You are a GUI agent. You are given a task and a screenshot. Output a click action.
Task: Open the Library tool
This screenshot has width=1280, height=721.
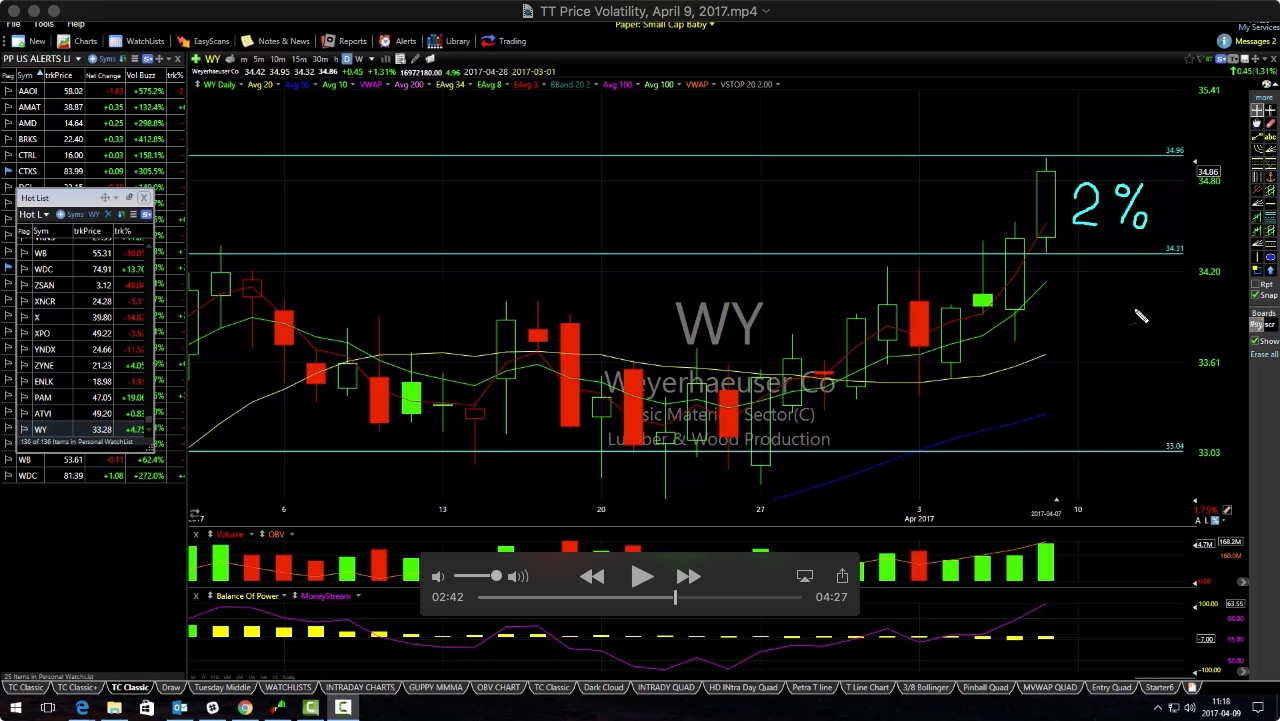pyautogui.click(x=449, y=41)
